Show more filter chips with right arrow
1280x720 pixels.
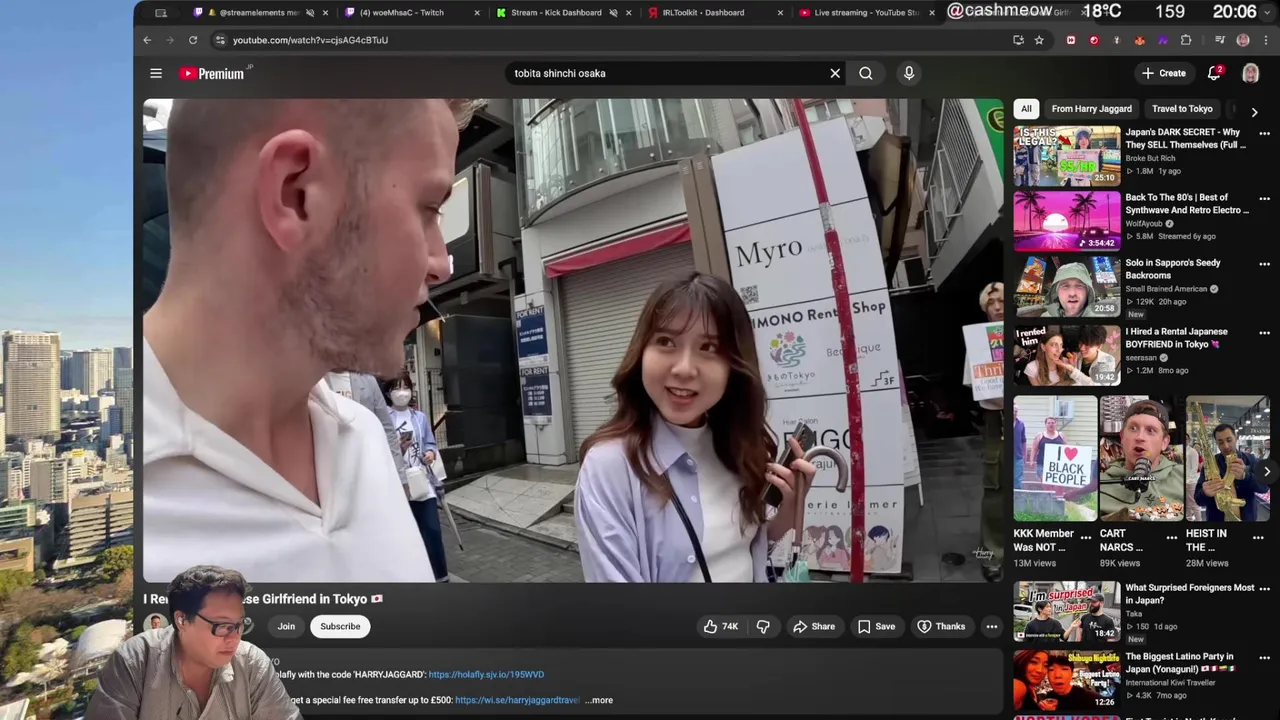click(1254, 112)
